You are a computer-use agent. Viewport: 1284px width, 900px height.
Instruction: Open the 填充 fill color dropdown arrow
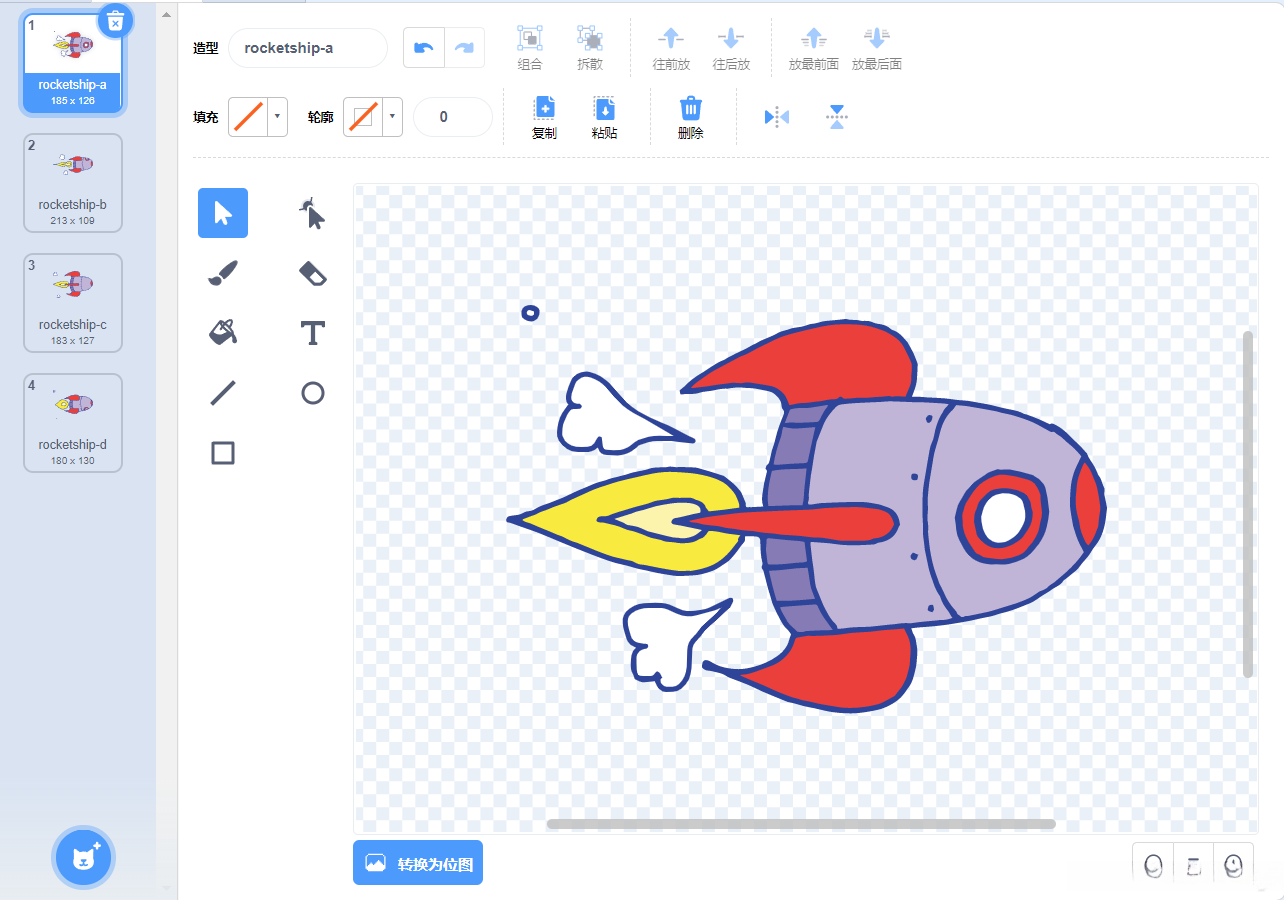click(x=277, y=117)
